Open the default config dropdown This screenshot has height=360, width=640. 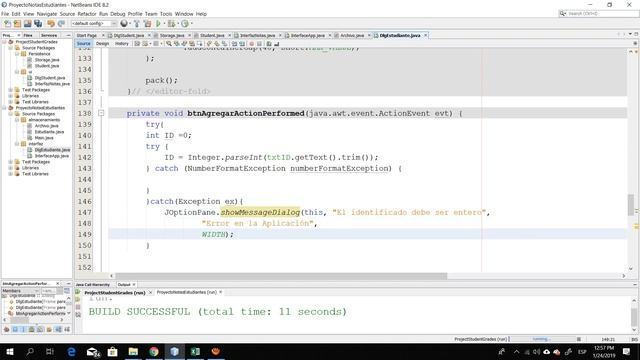[94, 24]
